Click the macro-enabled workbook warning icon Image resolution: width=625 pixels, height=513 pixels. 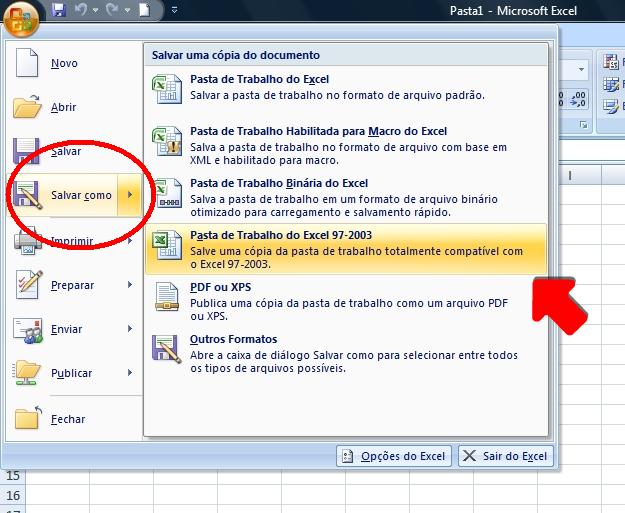(167, 140)
